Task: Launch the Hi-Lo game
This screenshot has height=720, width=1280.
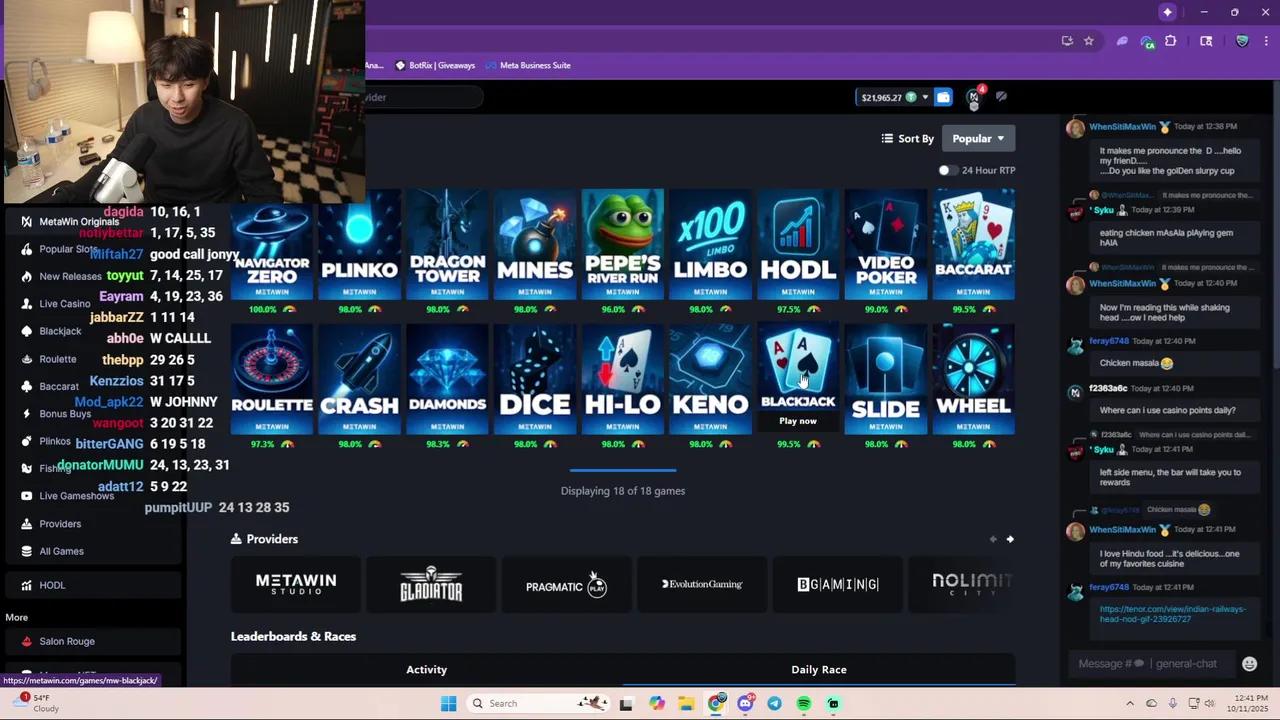Action: [622, 380]
